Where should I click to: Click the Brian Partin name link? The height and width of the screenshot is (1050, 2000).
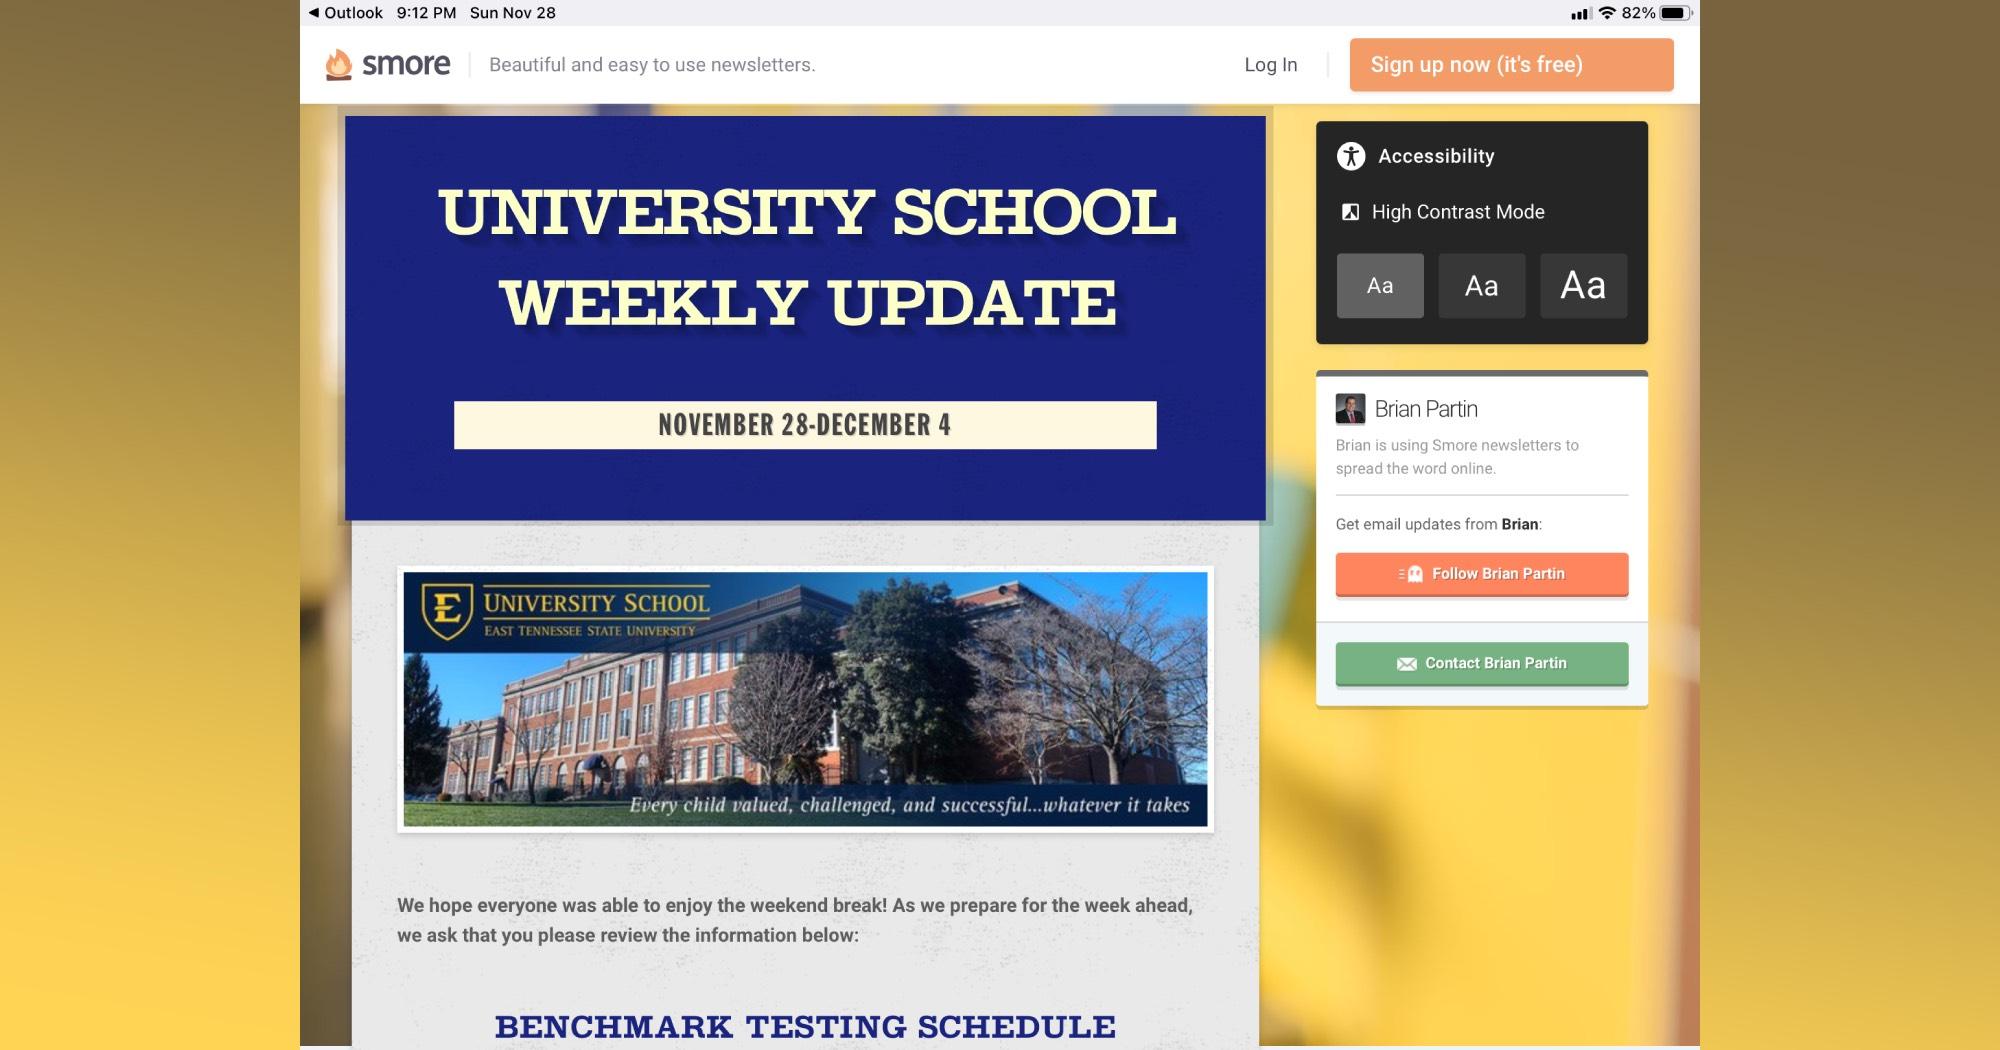pyautogui.click(x=1426, y=409)
